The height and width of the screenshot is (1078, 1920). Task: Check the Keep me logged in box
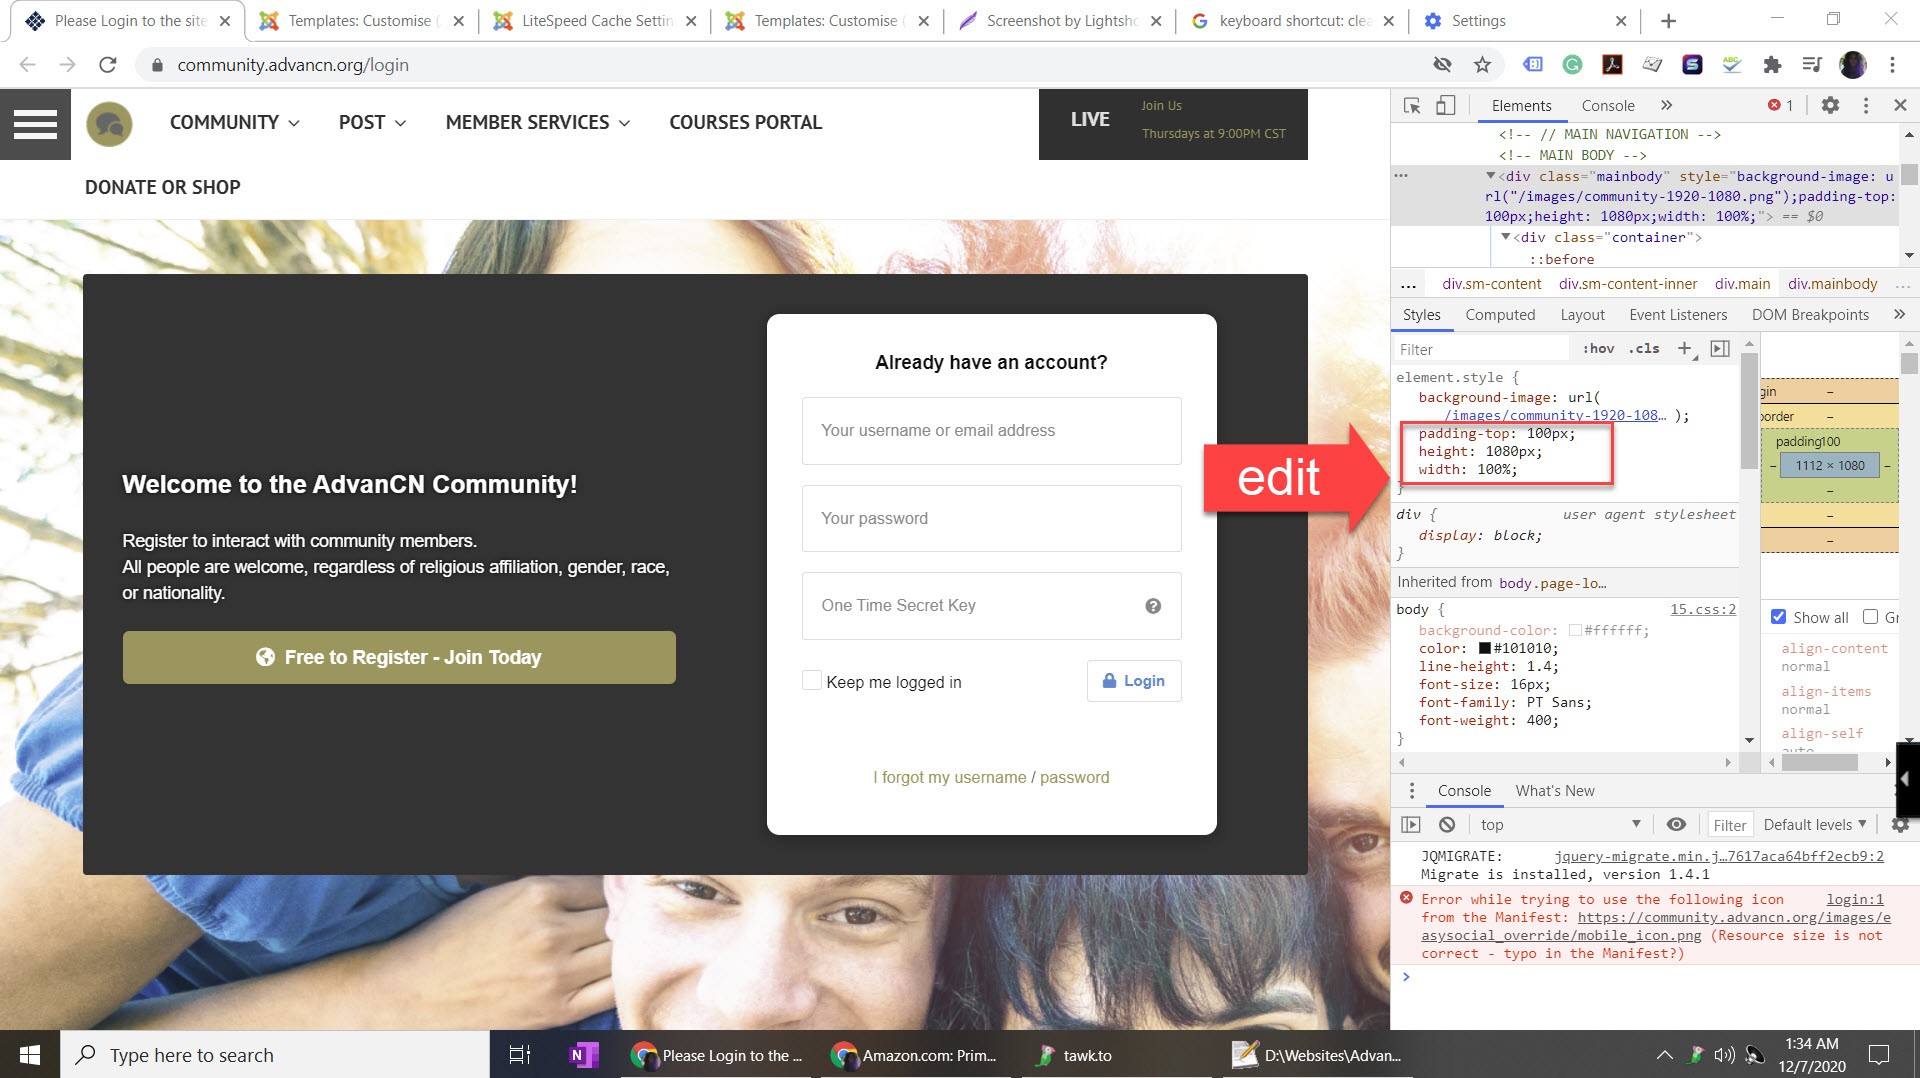coord(812,681)
